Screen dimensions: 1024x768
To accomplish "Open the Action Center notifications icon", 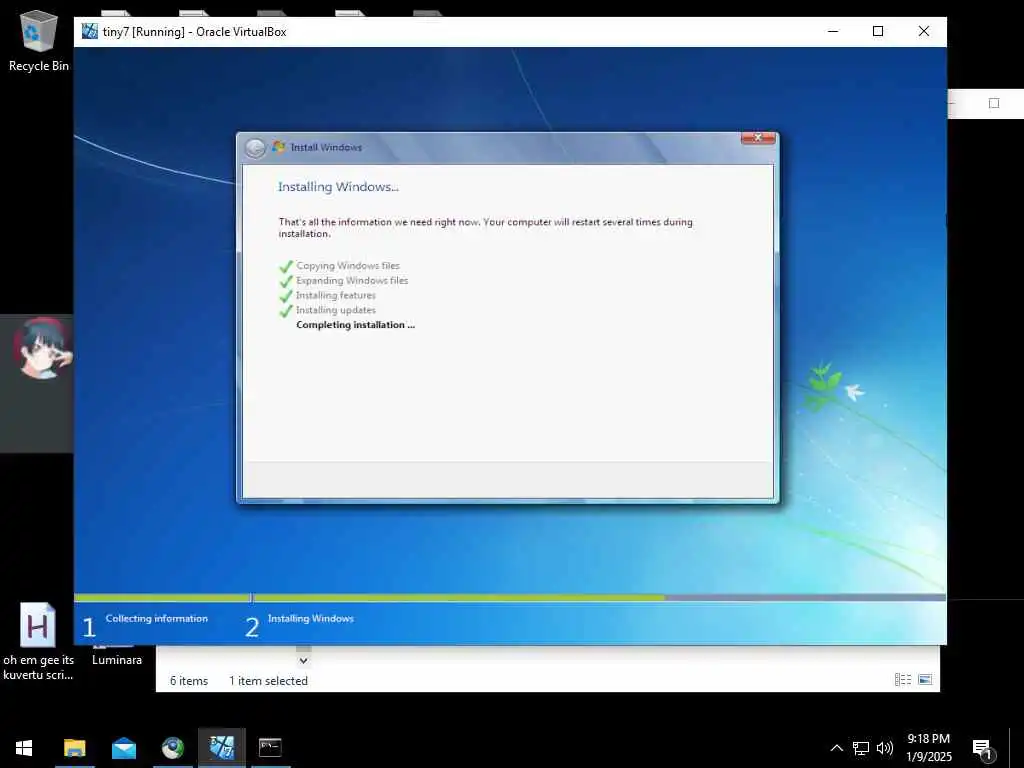I will 982,748.
